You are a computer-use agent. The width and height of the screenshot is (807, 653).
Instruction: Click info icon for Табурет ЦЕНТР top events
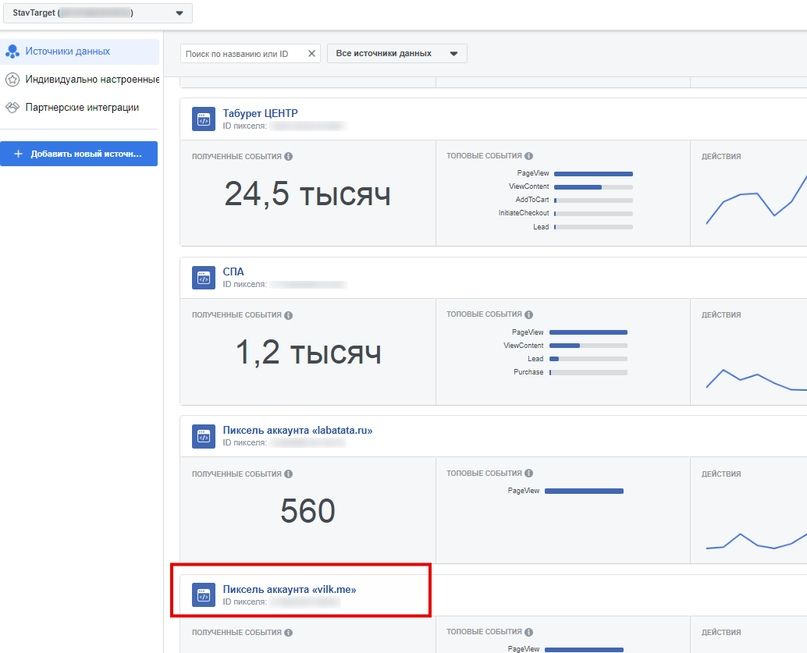tap(529, 156)
